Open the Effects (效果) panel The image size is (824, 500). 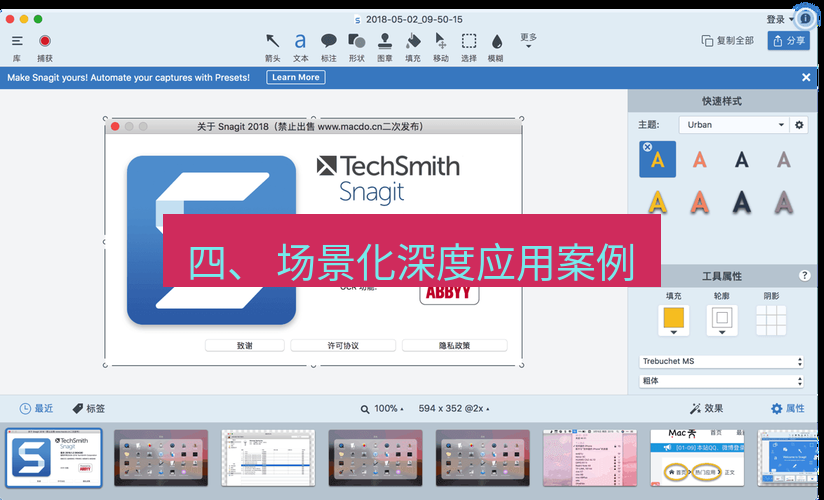point(706,409)
